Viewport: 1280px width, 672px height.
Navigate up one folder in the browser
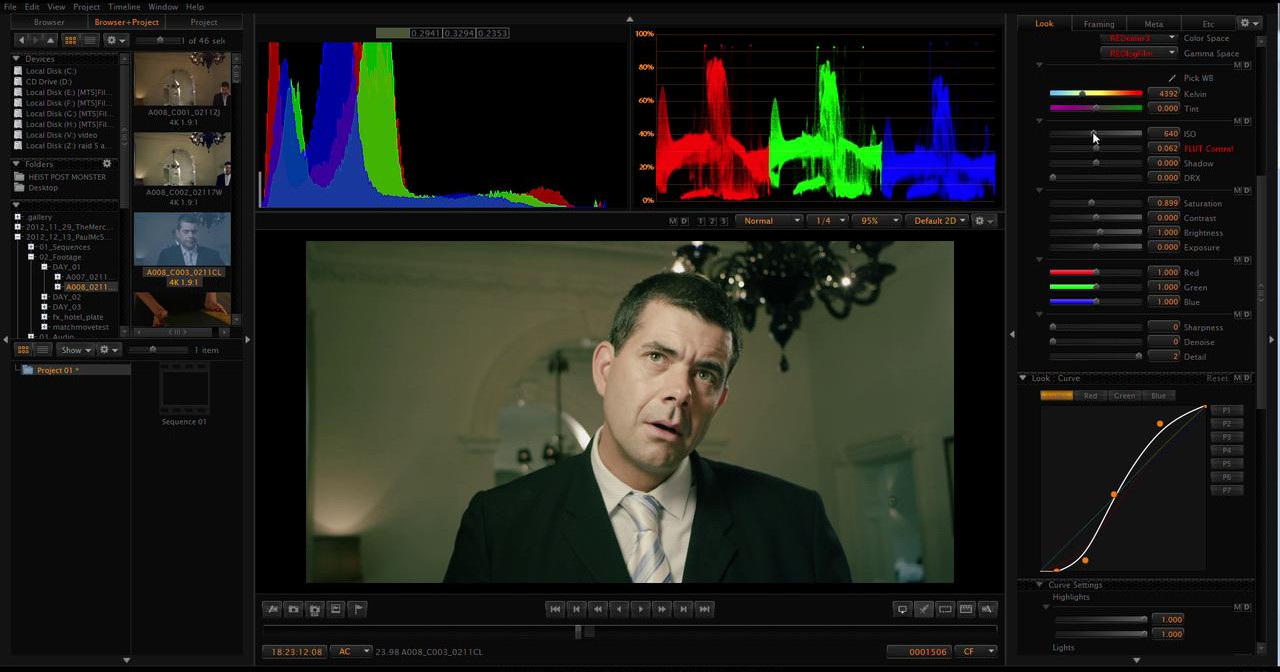click(52, 40)
